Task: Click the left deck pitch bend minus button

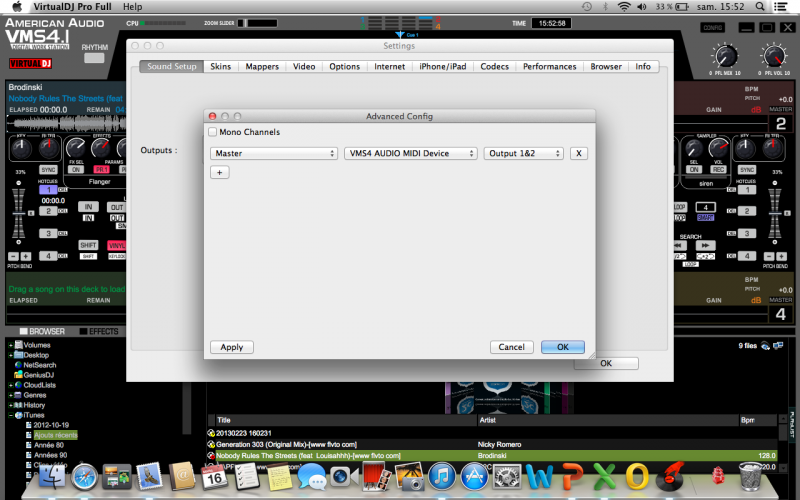Action: 14,256
